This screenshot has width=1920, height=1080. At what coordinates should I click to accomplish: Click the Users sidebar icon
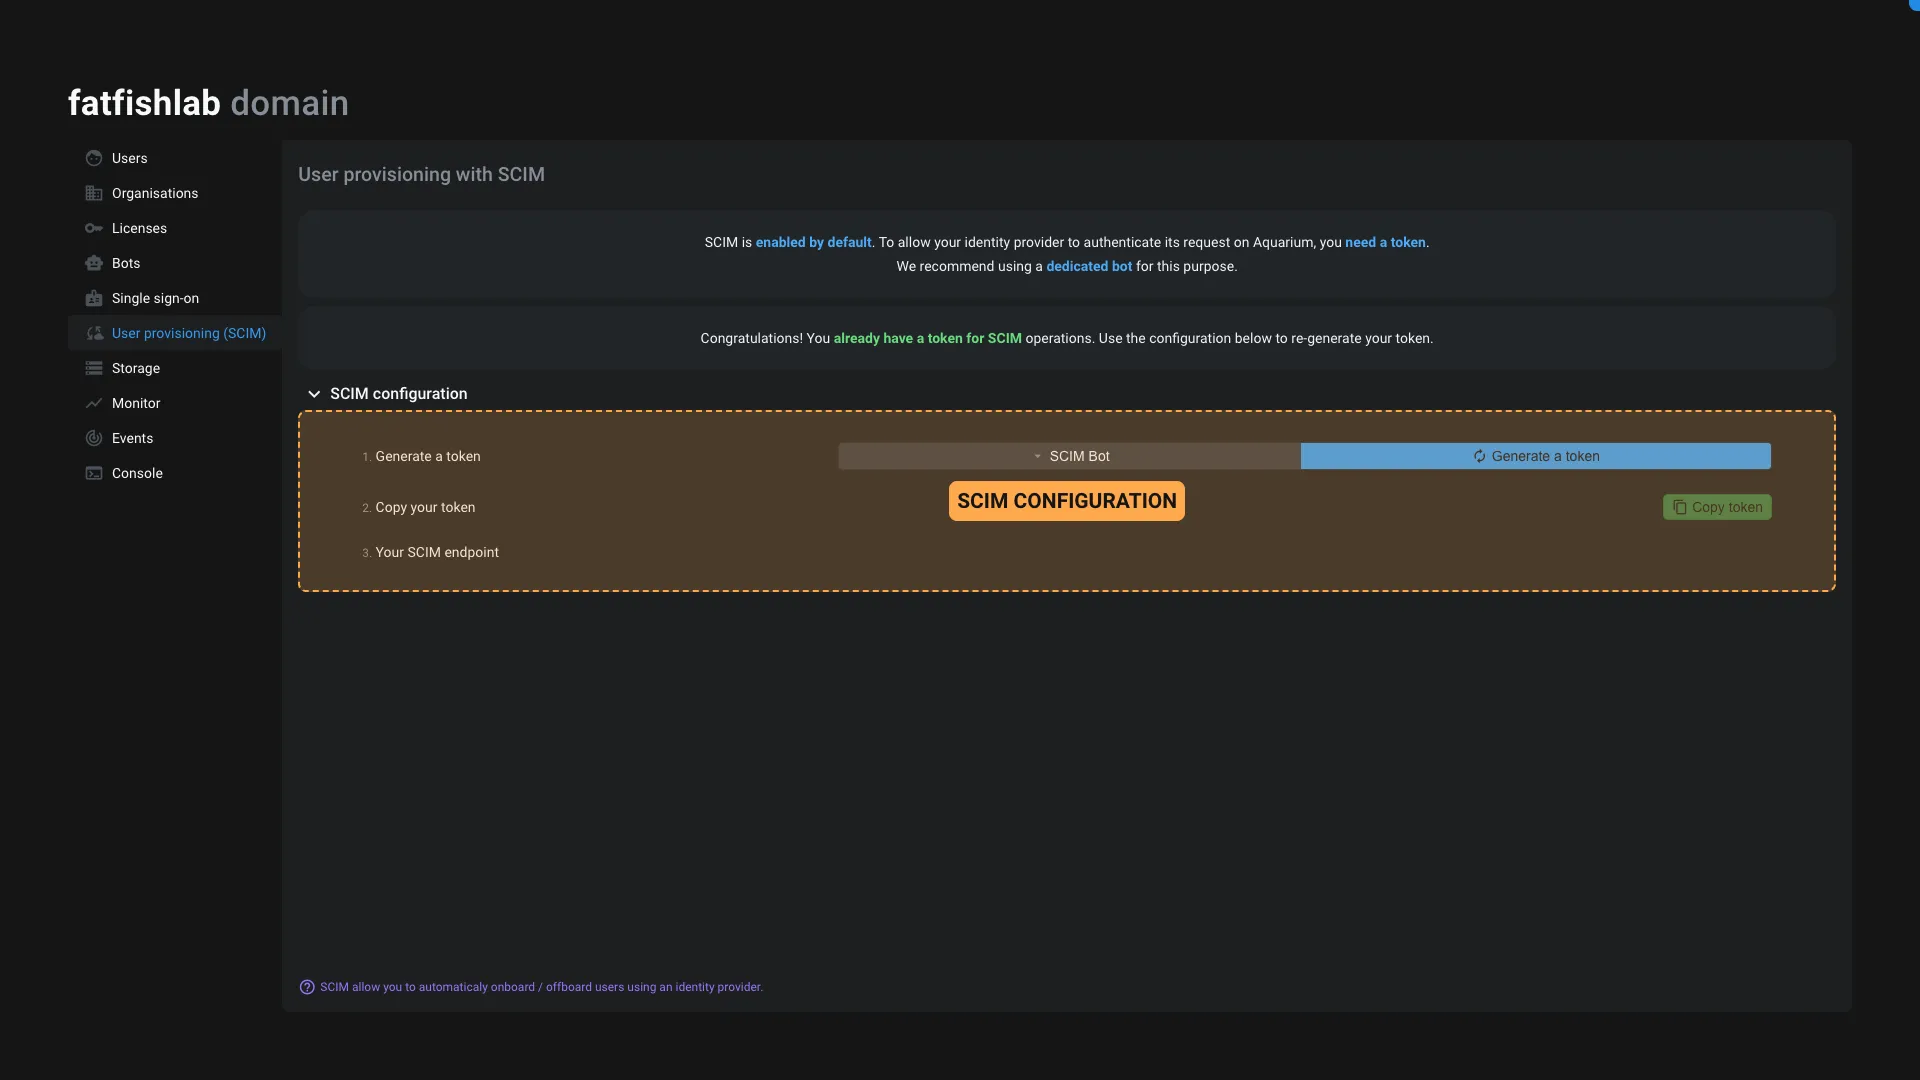(94, 158)
